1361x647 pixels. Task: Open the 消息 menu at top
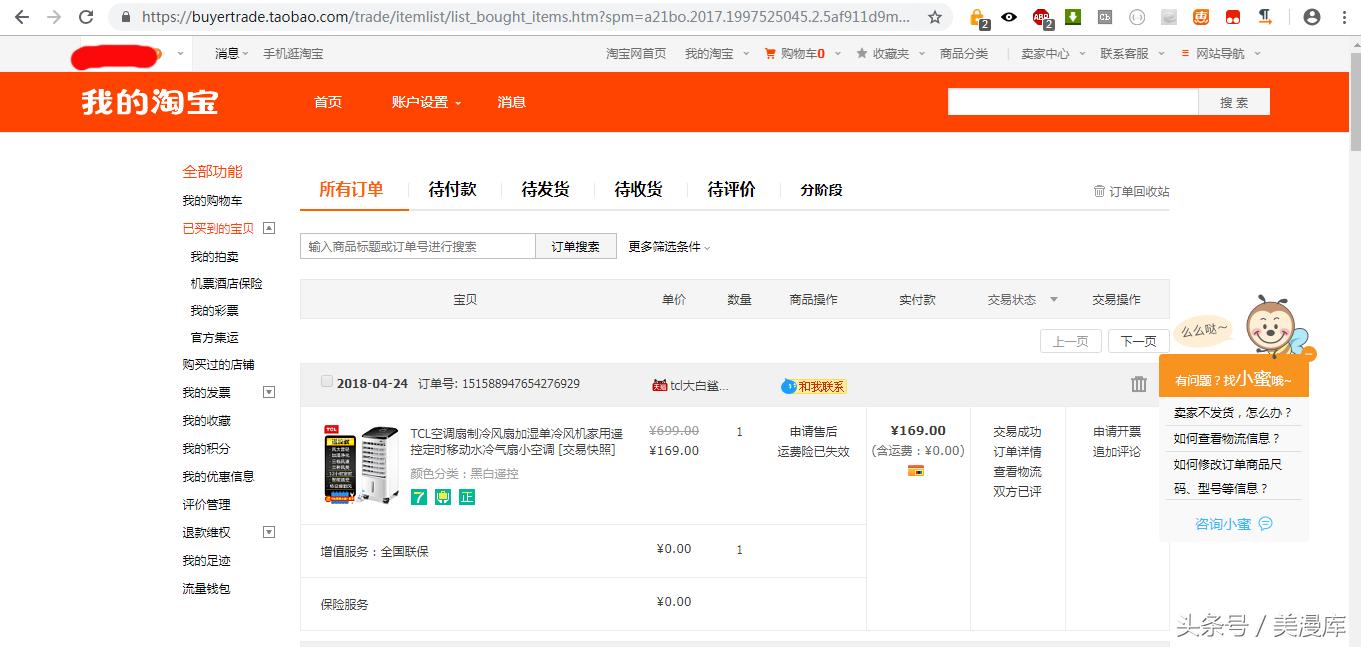[x=225, y=53]
